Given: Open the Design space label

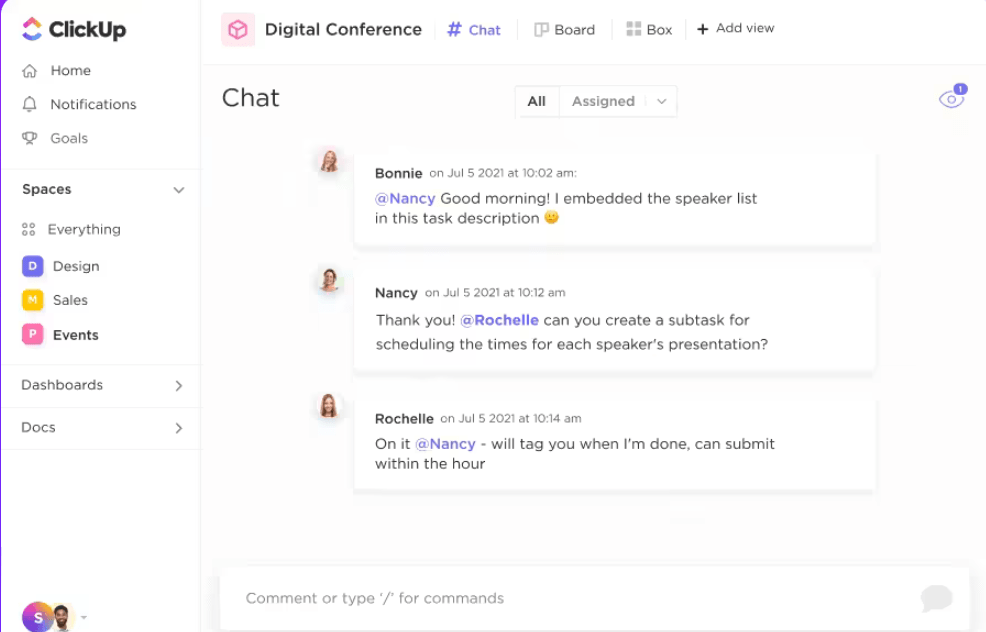Looking at the screenshot, I should 76,266.
